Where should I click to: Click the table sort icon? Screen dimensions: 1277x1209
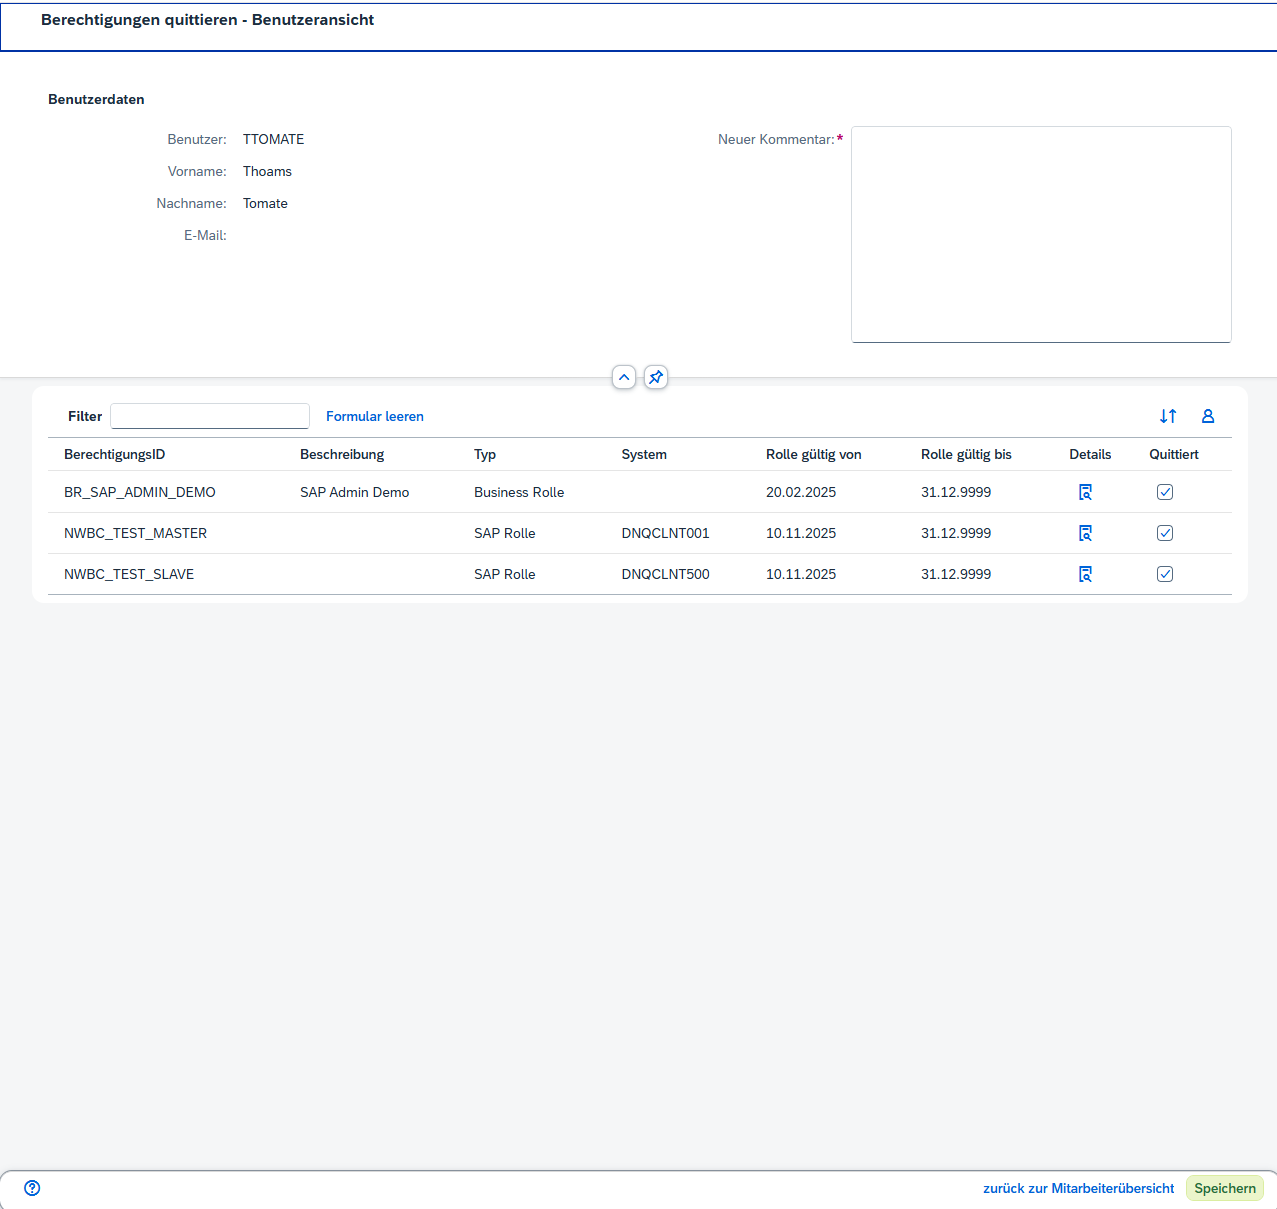[x=1168, y=416]
